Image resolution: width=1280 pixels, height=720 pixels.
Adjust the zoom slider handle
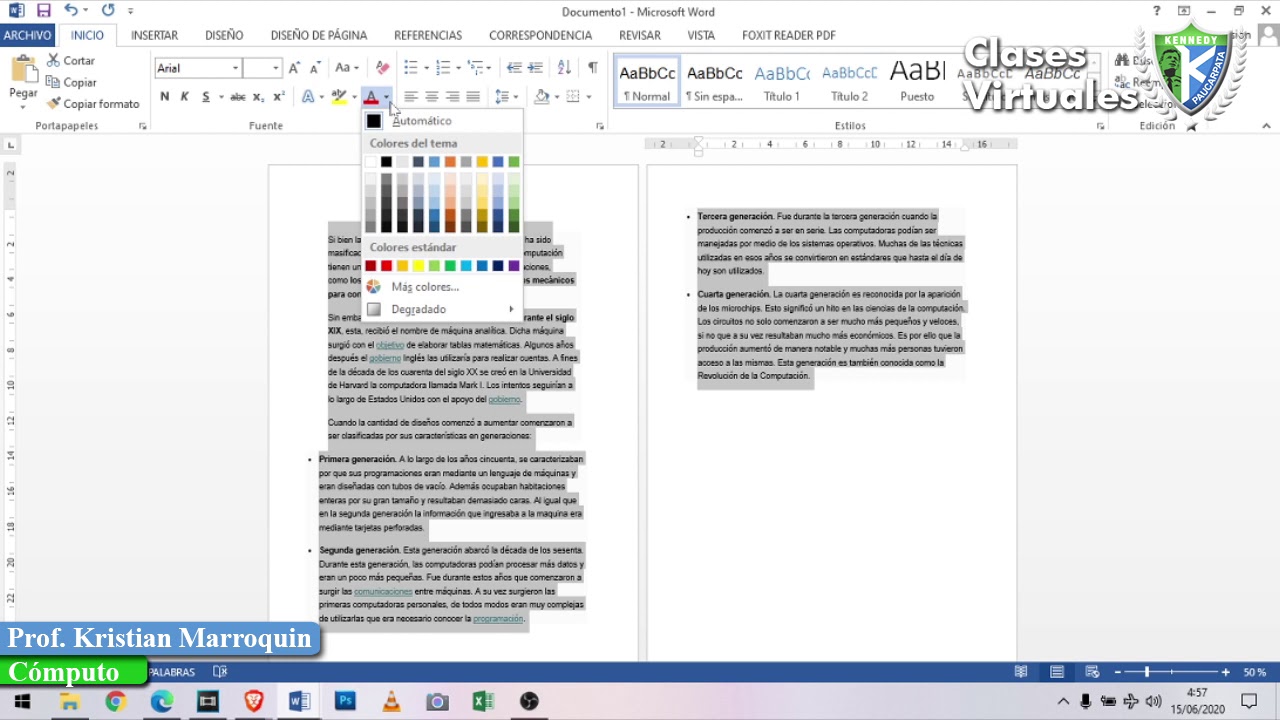(1146, 672)
